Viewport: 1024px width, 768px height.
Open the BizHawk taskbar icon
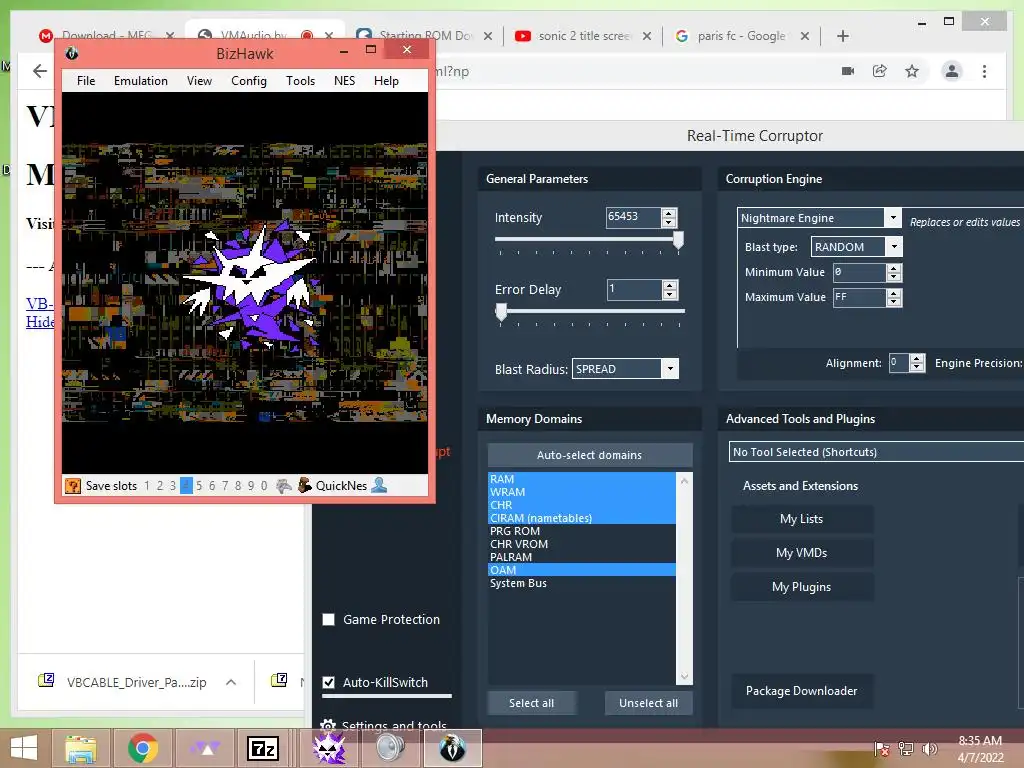453,748
